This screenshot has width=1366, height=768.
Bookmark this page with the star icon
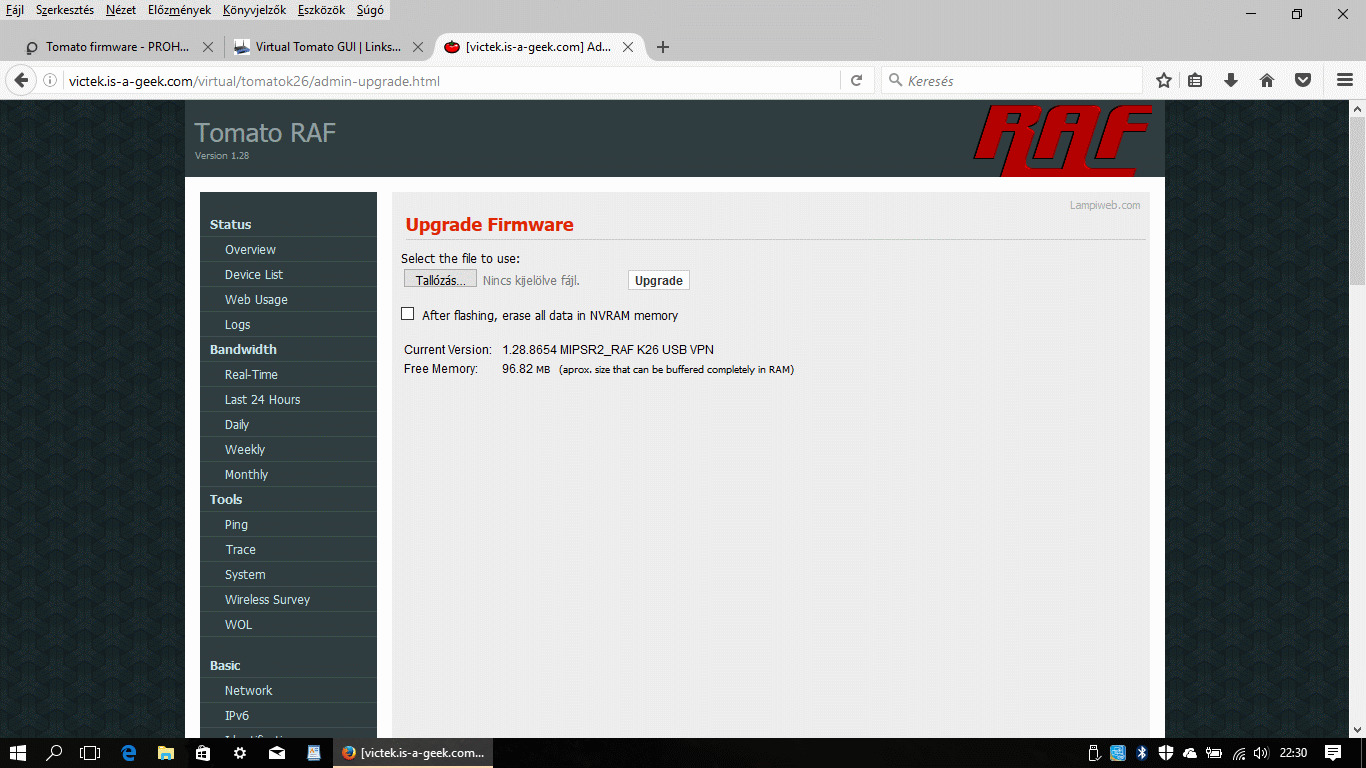(x=1163, y=81)
